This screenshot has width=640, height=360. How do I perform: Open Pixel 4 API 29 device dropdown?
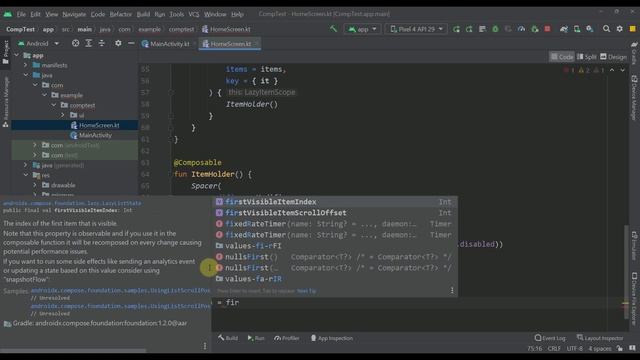(x=416, y=29)
